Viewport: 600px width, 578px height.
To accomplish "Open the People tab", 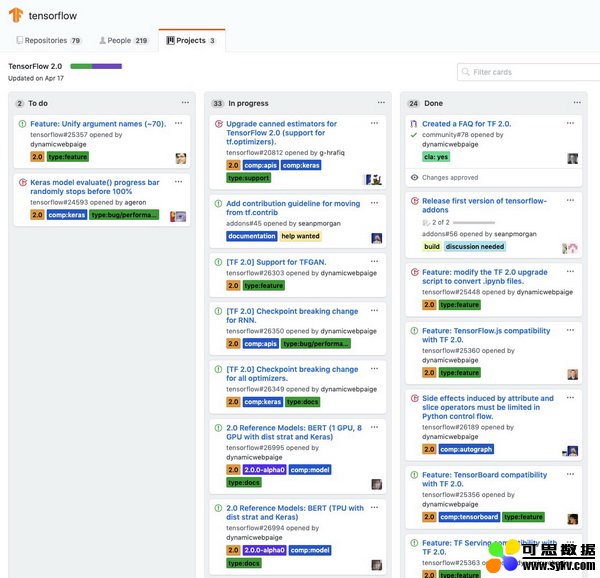I will (x=124, y=41).
